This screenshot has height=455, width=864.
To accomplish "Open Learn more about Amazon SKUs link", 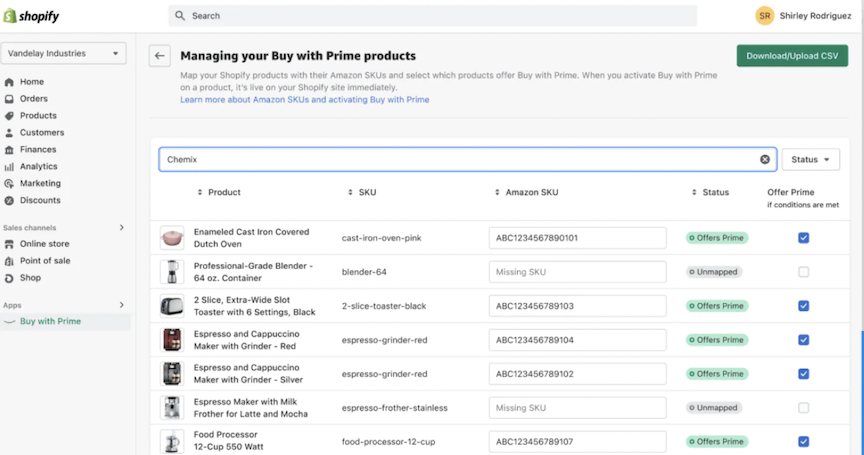I will click(x=305, y=100).
